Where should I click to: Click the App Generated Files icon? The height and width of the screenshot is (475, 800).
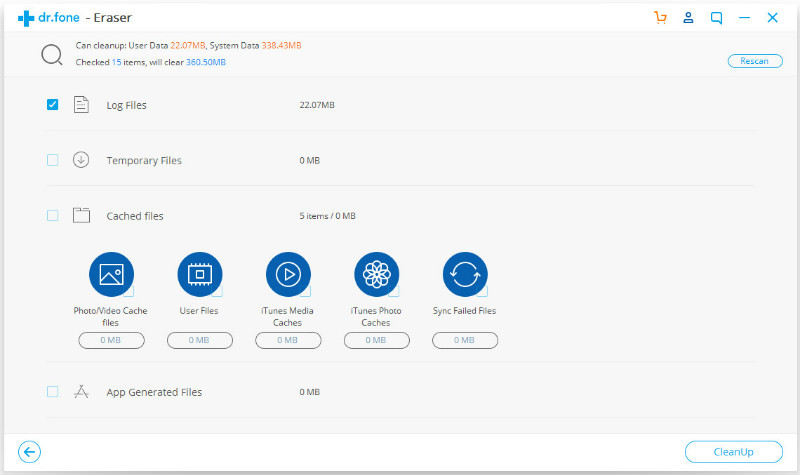tap(81, 391)
